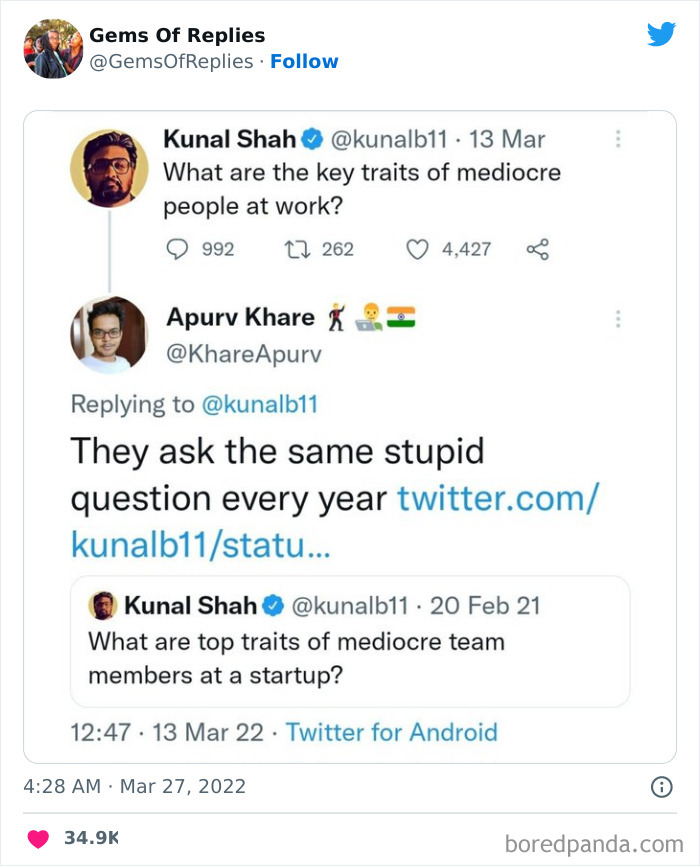
Task: Open the more options dots on Apurv Khare's reply
Action: (618, 318)
